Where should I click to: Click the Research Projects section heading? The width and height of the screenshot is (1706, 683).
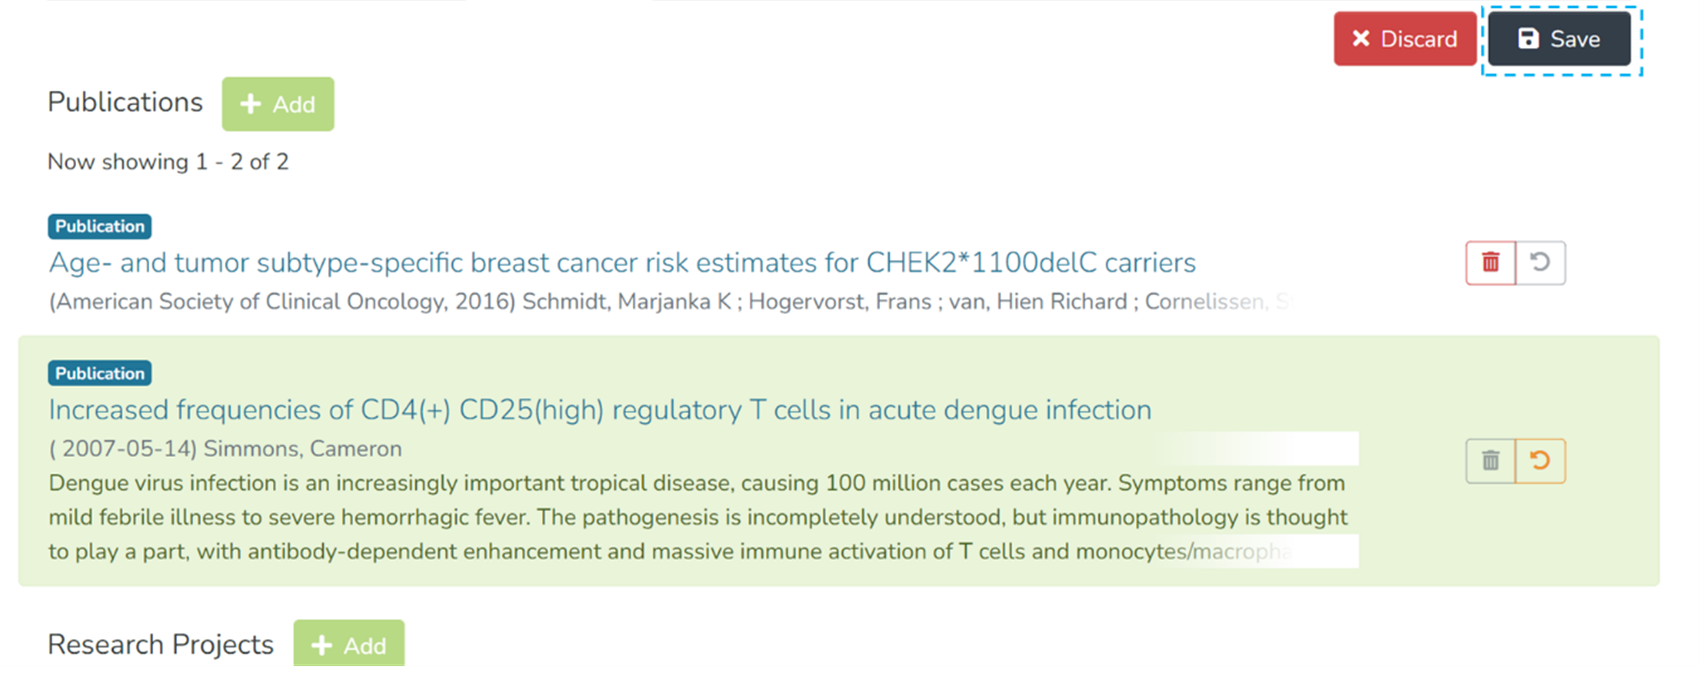click(160, 645)
